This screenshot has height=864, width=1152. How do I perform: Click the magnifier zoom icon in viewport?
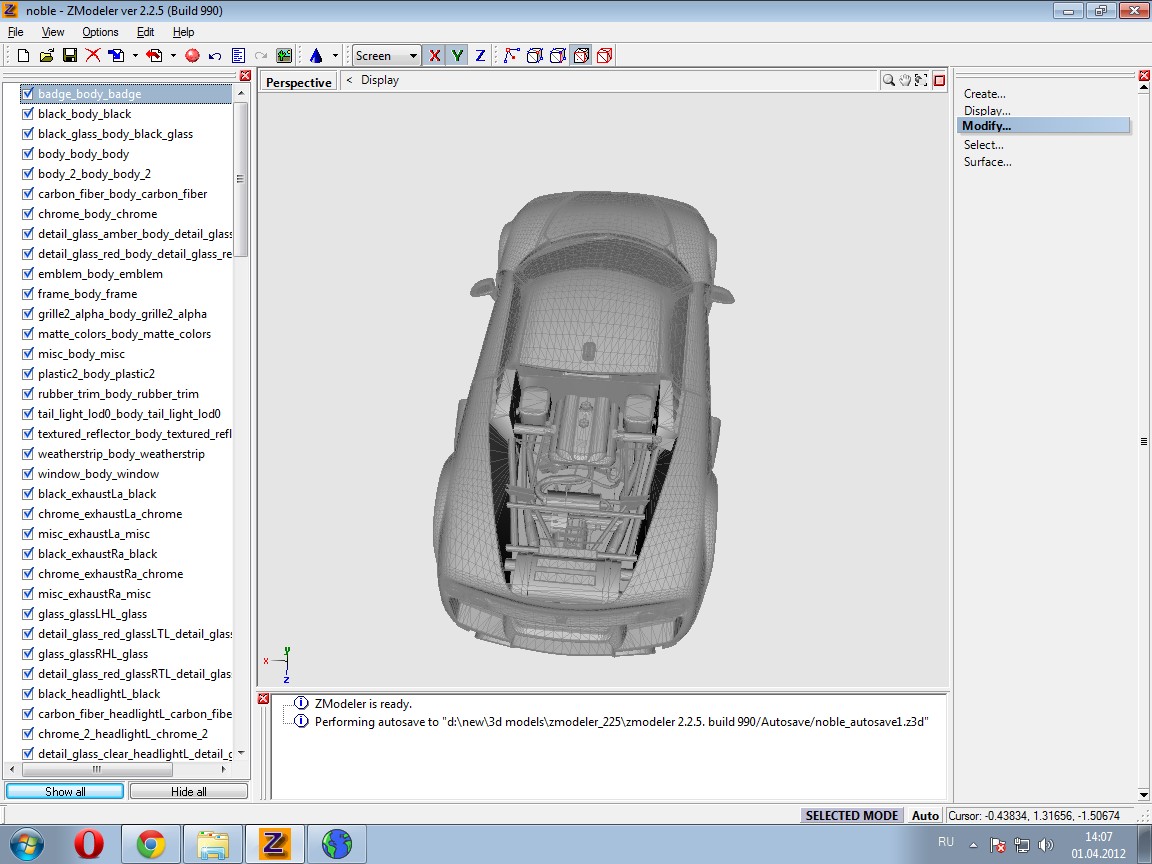pos(888,81)
